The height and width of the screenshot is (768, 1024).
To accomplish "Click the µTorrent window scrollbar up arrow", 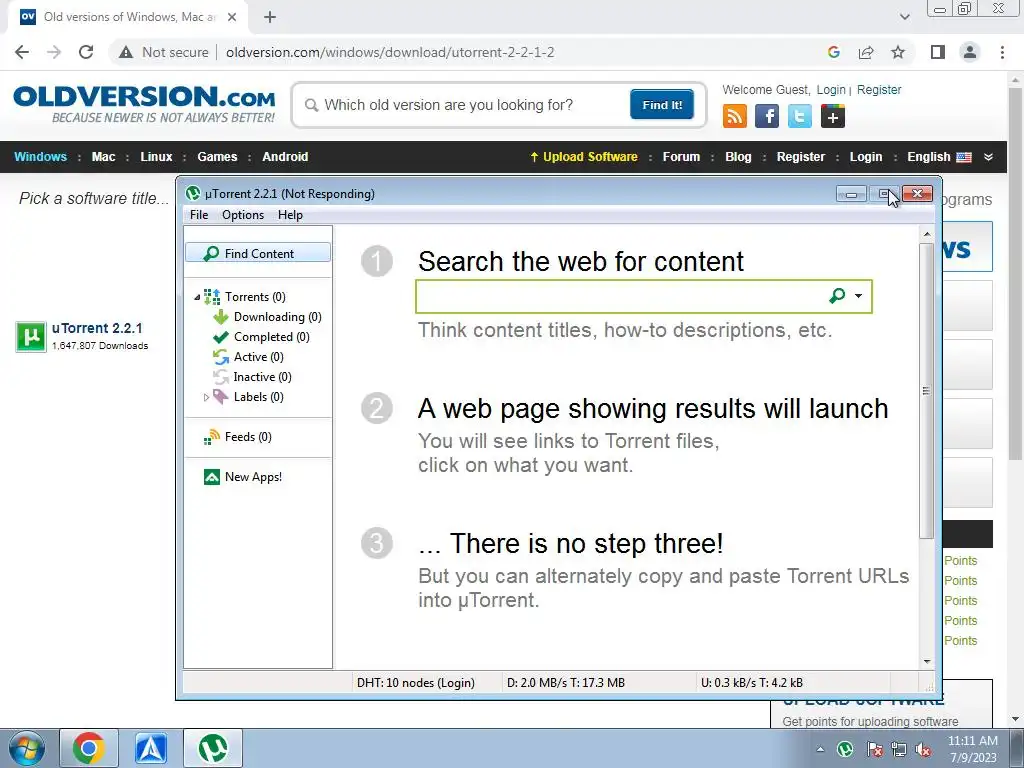I will (927, 234).
